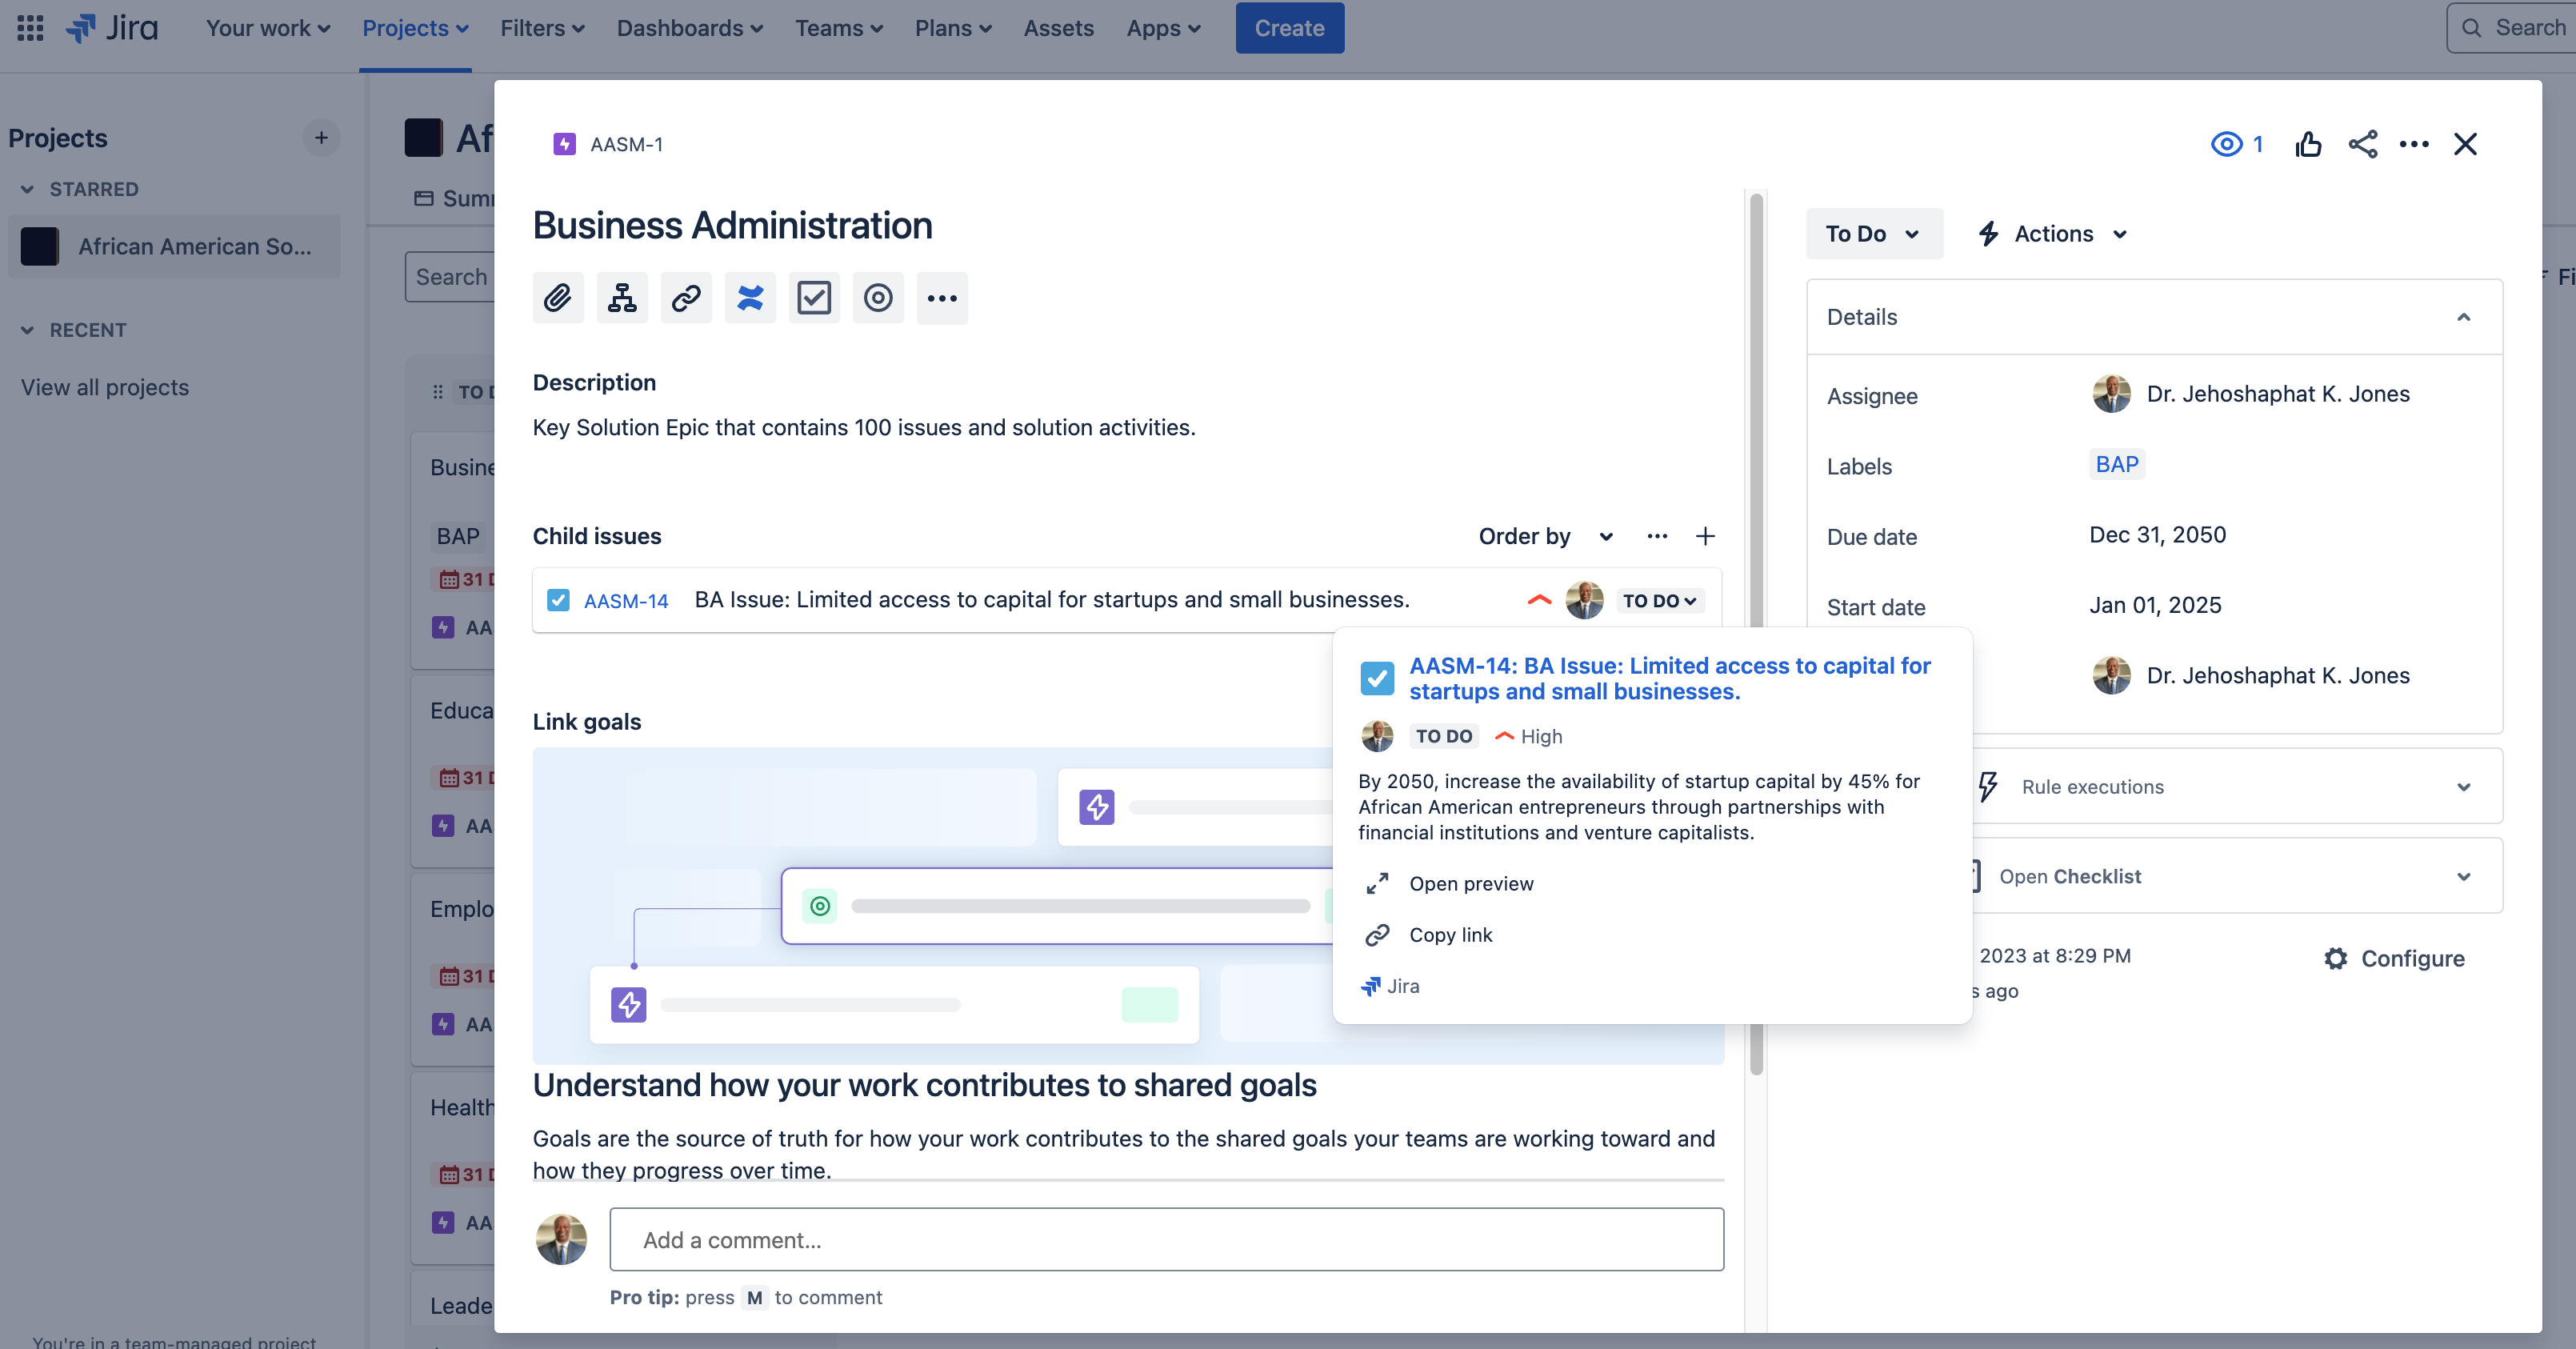The height and width of the screenshot is (1349, 2576).
Task: Click the assignee avatar in AASM-14 row
Action: 1584,600
